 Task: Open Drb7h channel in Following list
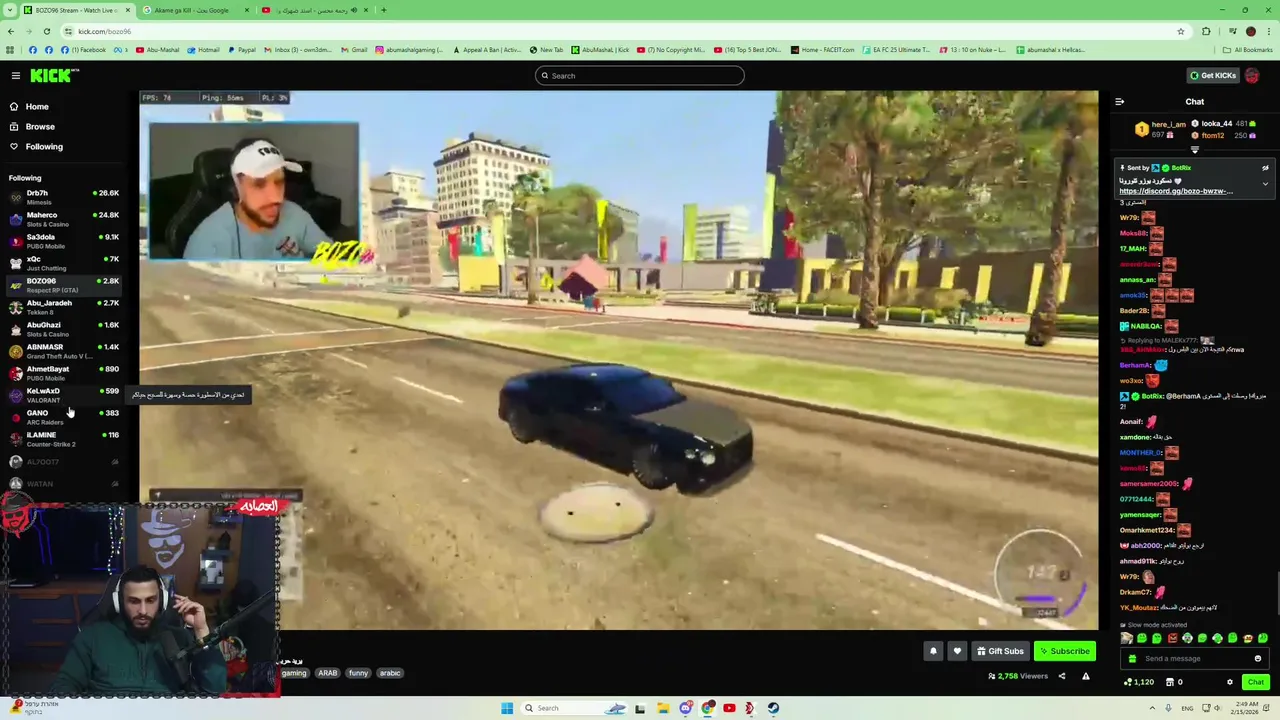tap(64, 197)
